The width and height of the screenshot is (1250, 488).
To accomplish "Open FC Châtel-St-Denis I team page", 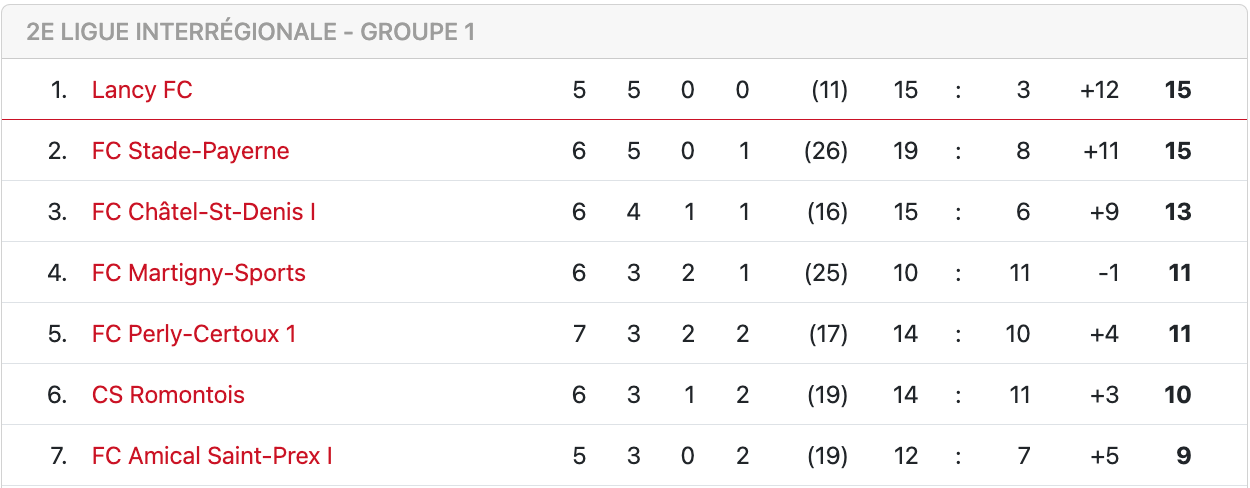I will [x=204, y=212].
